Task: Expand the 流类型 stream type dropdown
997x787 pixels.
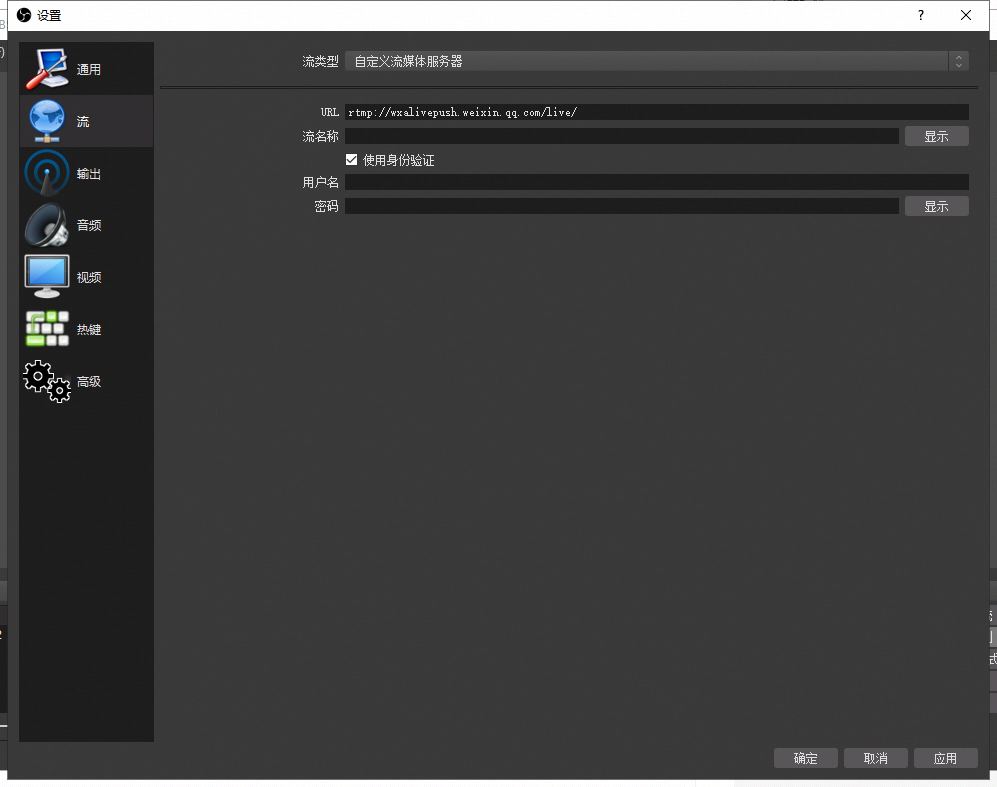Action: (656, 61)
